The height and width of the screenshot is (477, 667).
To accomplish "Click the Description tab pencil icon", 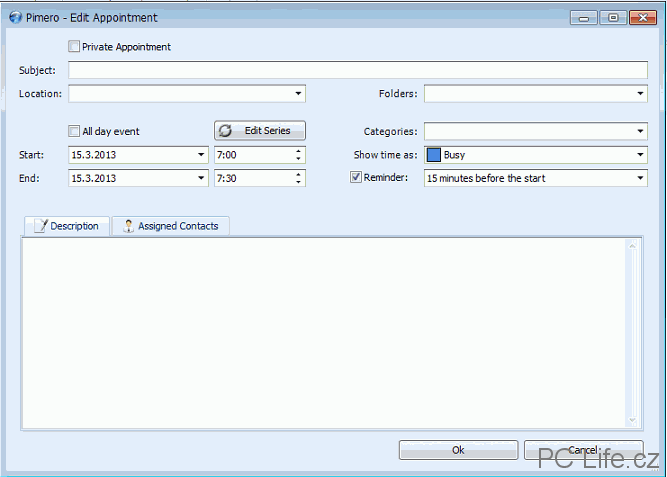I will tap(41, 226).
